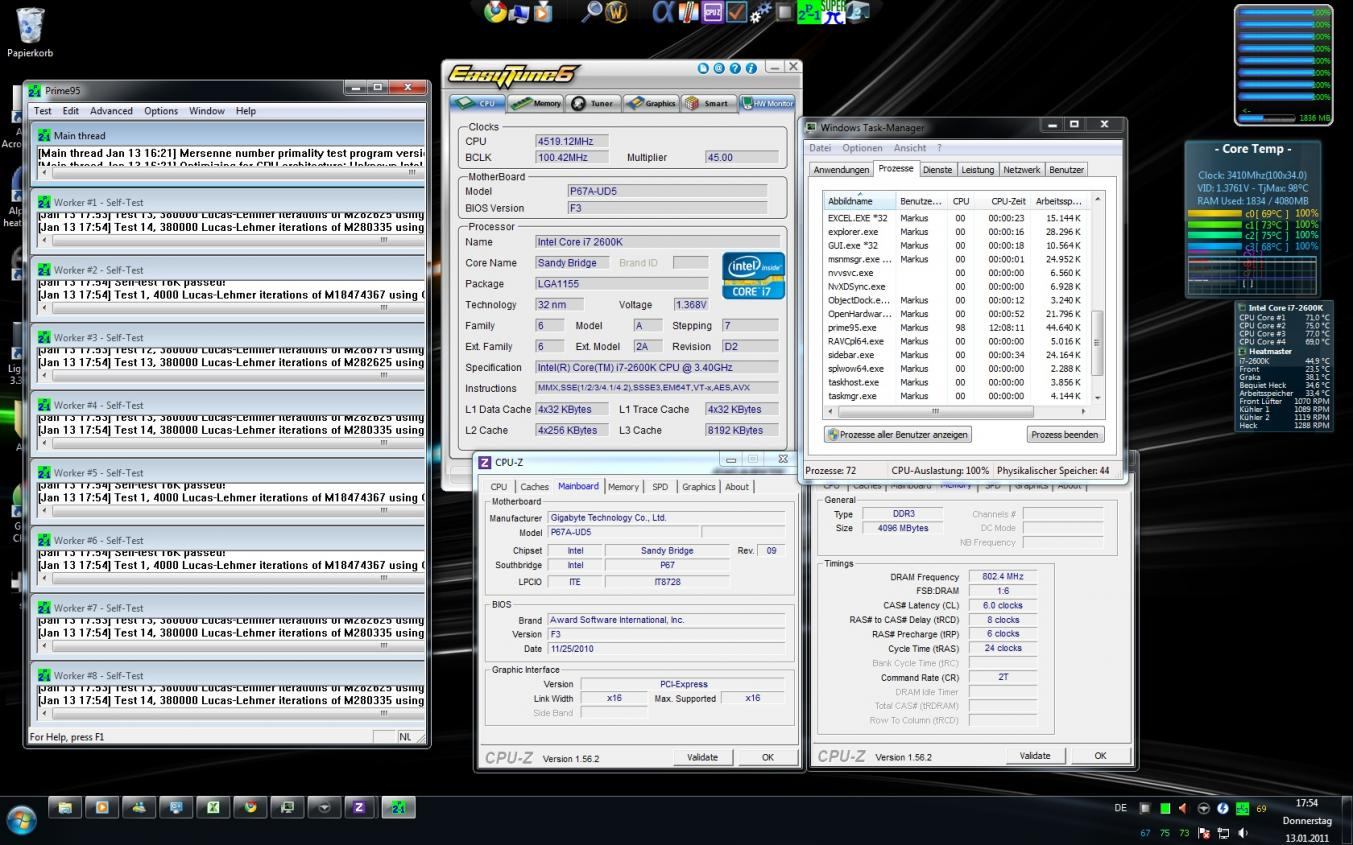Click OK in Memory CPU-Z window
The image size is (1353, 845).
1100,756
